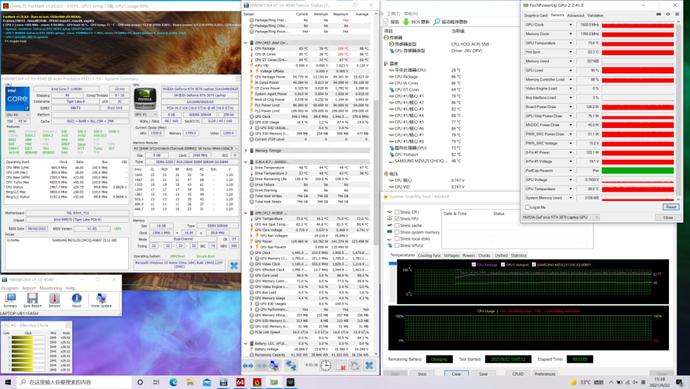Image resolution: width=690 pixels, height=389 pixels.
Task: Expand the Memory Timings group in HWiNFO sensors
Action: pyautogui.click(x=246, y=150)
